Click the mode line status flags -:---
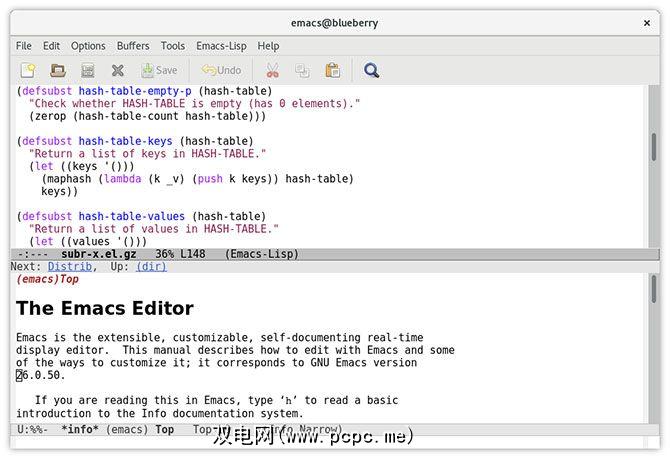The width and height of the screenshot is (670, 459). click(33, 254)
